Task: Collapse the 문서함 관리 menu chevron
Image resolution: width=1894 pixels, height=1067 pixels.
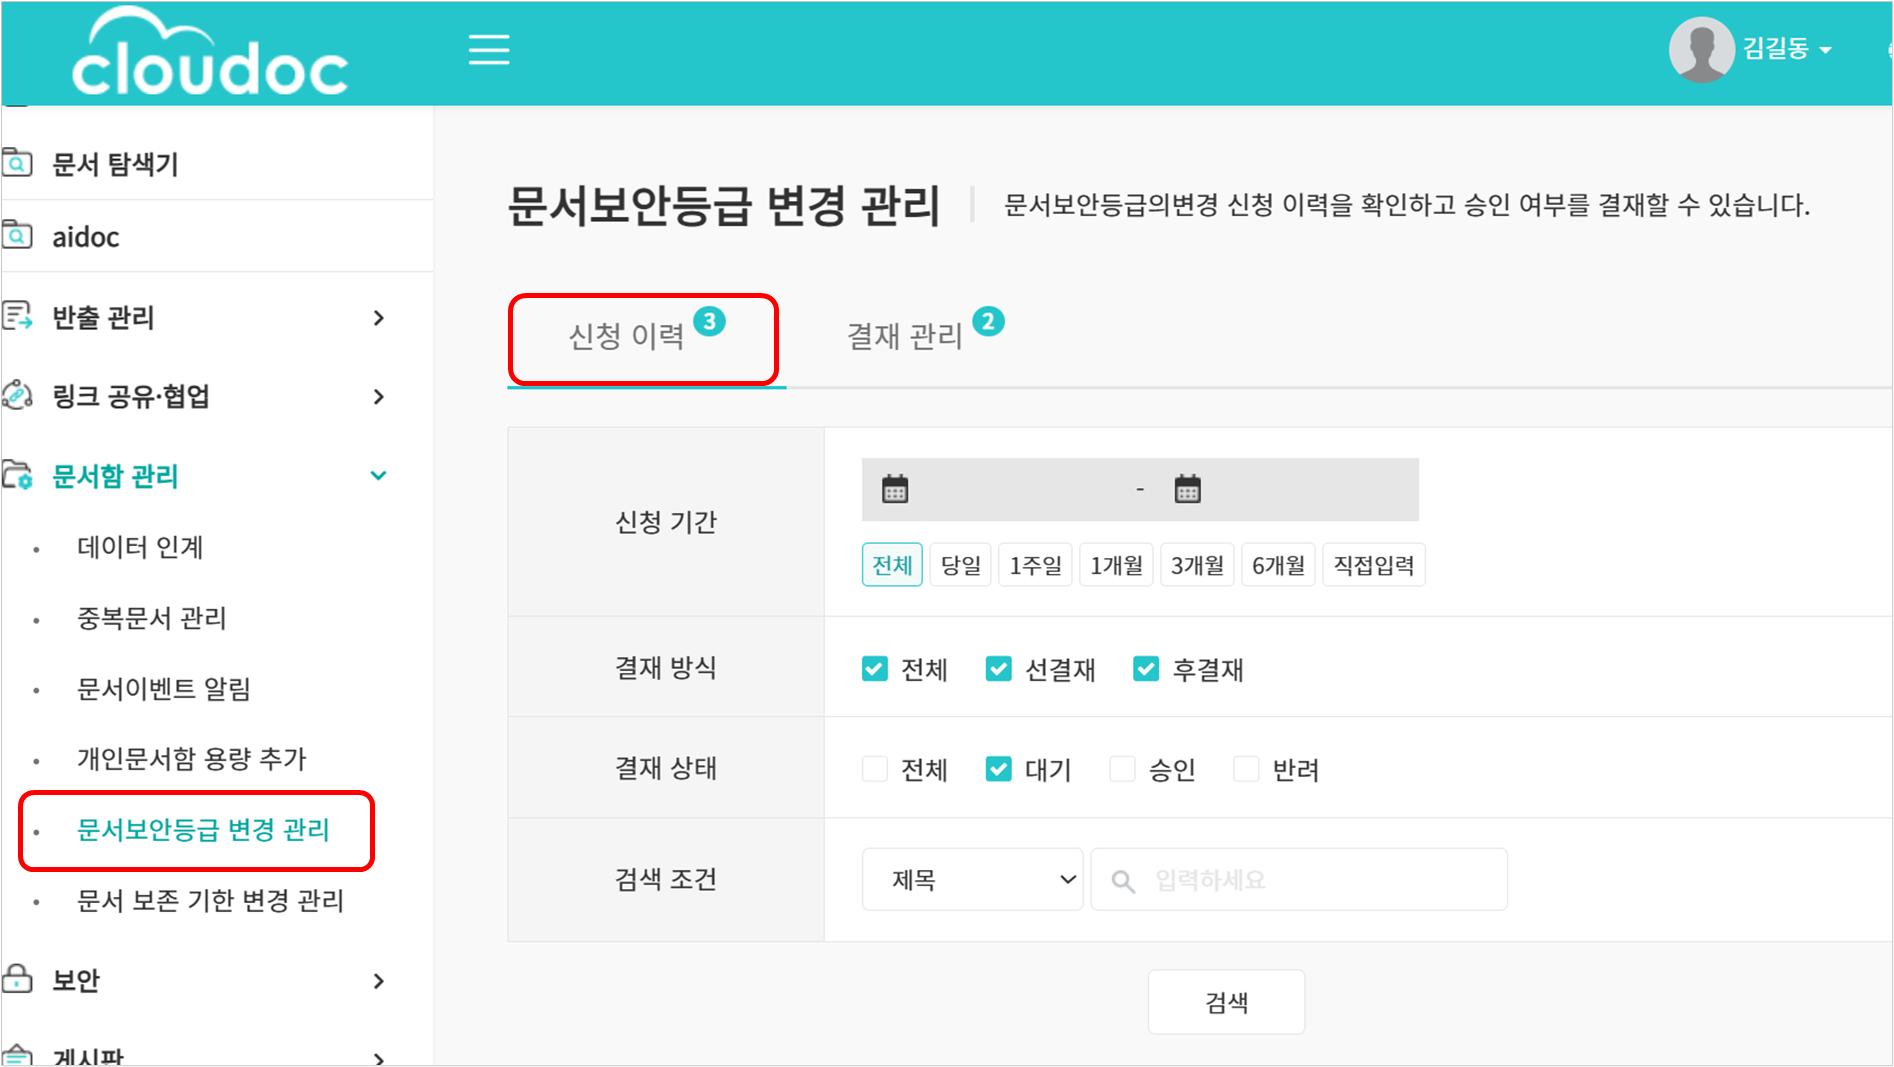Action: point(378,476)
